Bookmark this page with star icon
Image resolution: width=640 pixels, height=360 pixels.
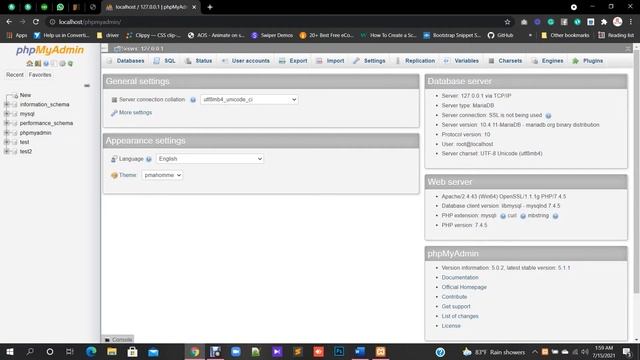(x=507, y=22)
